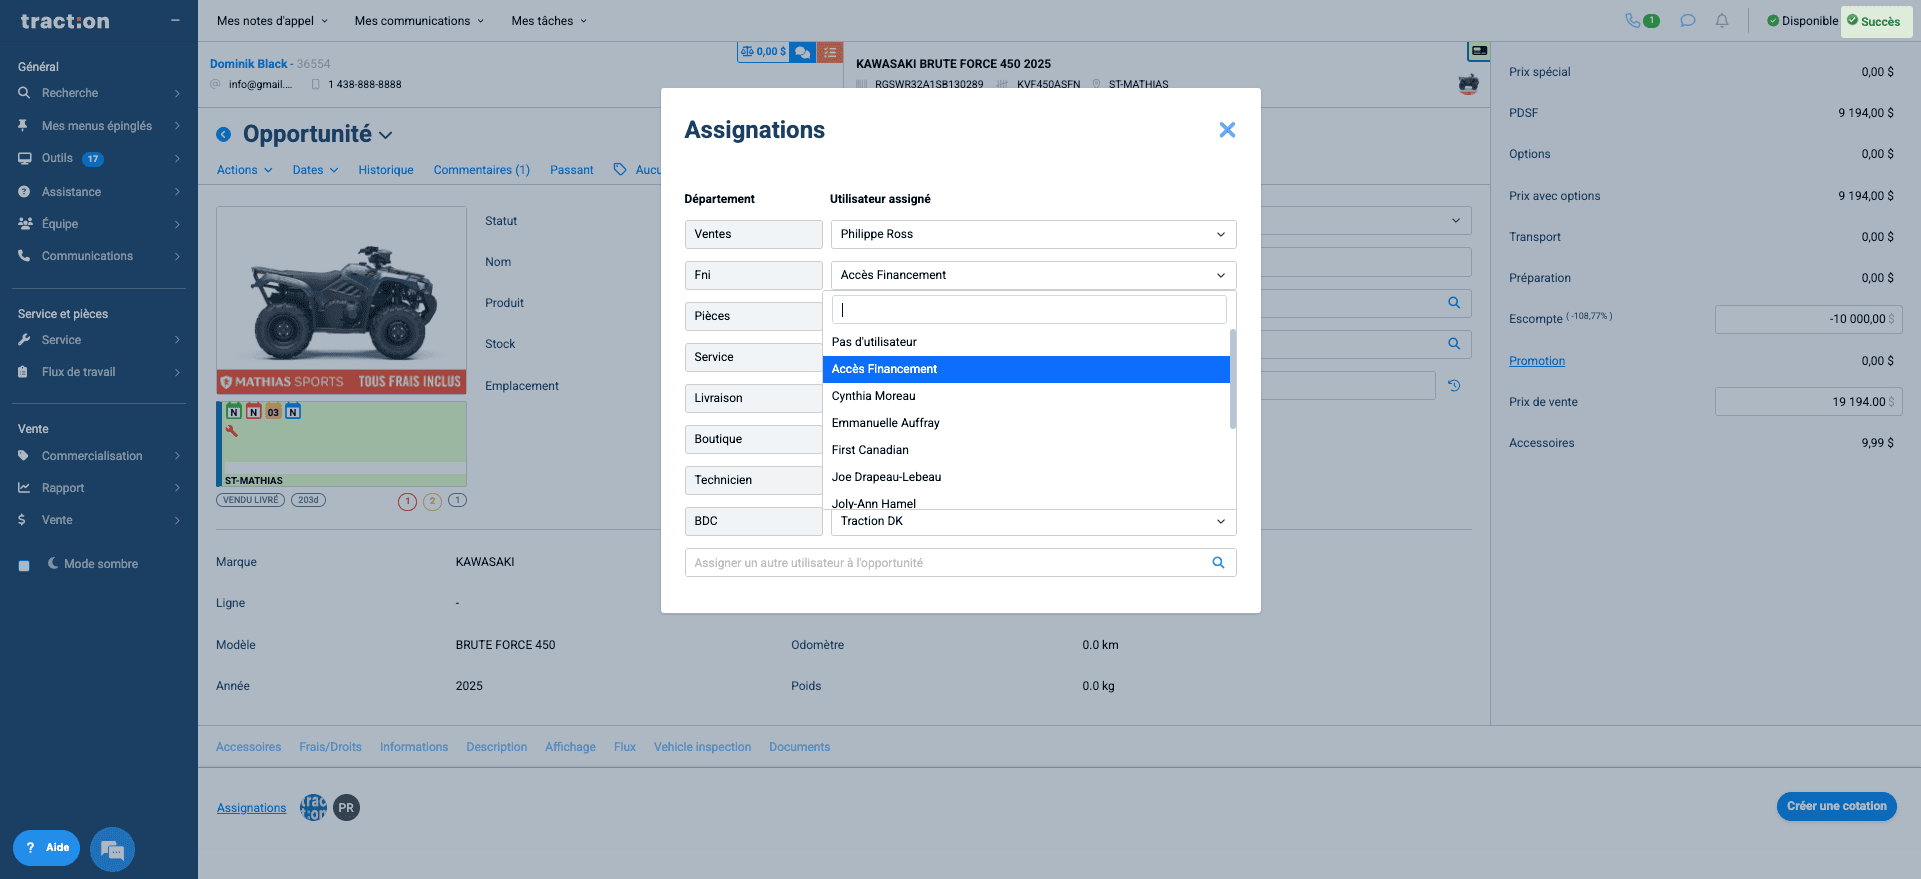Toggle the Mode sombre checkbox
The height and width of the screenshot is (879, 1921).
[x=24, y=565]
